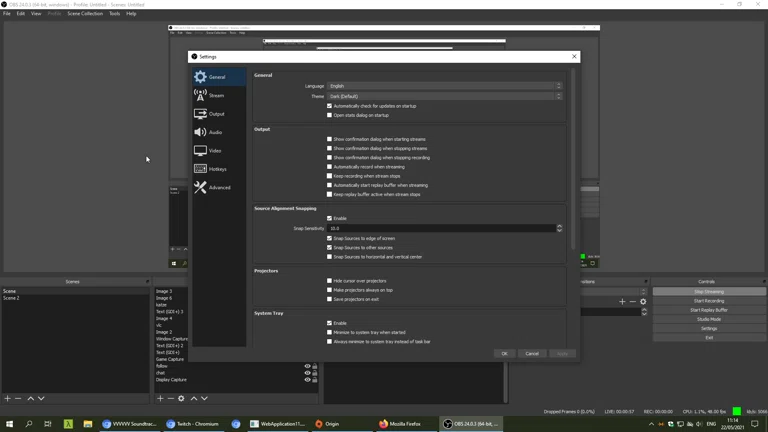768x432 pixels.
Task: Open the Scene Collection menu
Action: tap(85, 14)
